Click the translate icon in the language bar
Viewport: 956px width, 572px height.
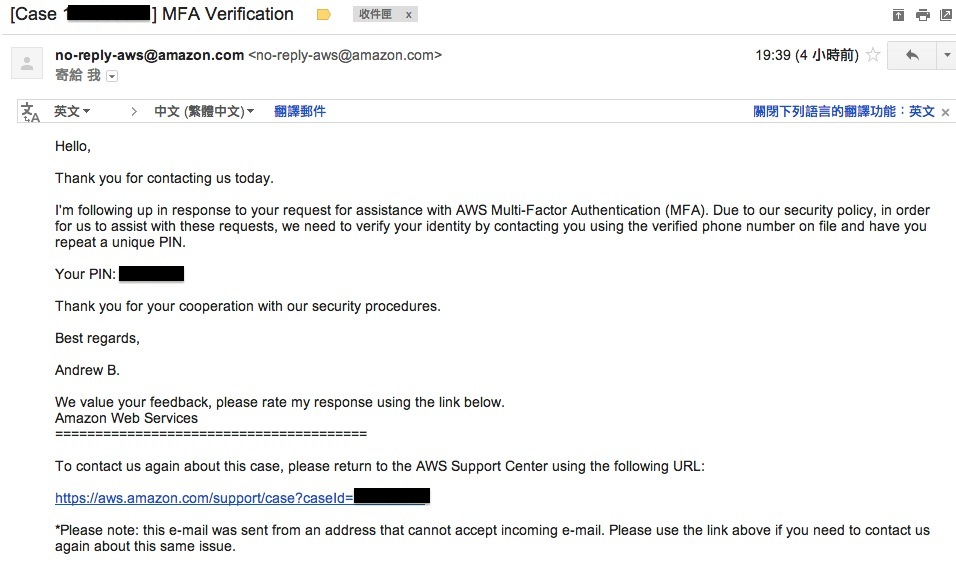(x=30, y=112)
